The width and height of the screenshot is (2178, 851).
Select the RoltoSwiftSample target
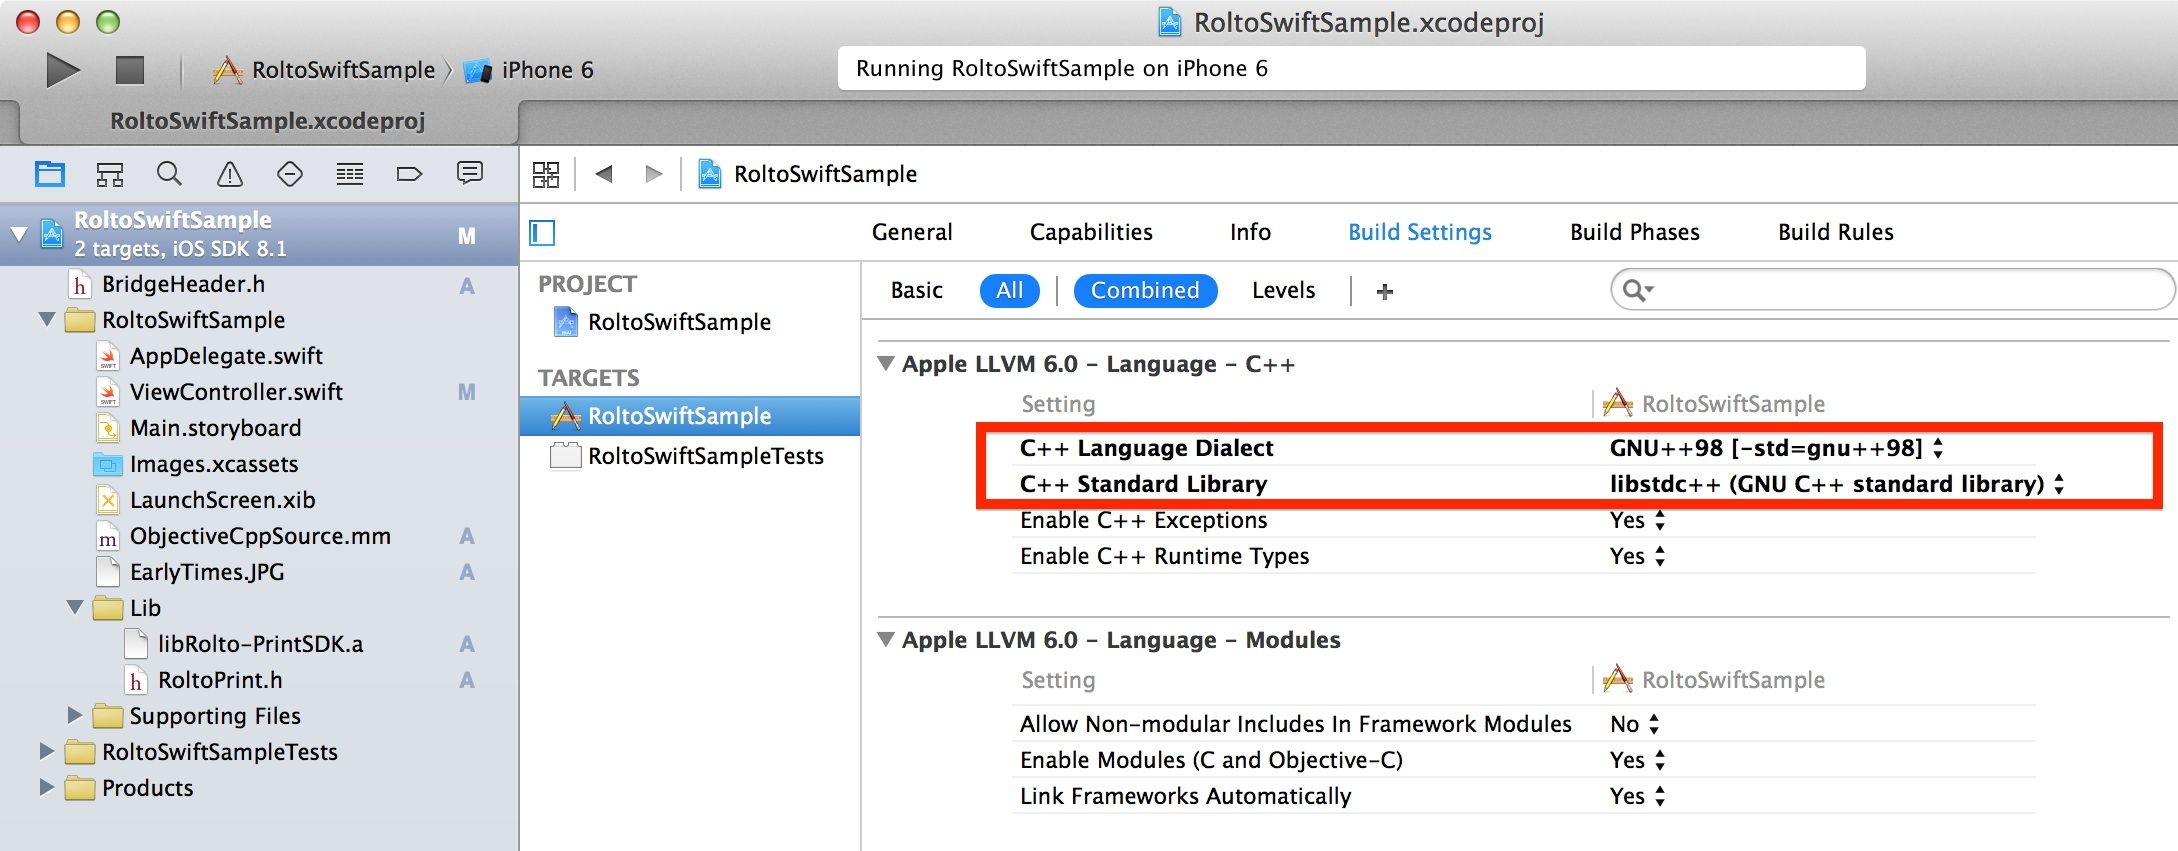pos(690,416)
